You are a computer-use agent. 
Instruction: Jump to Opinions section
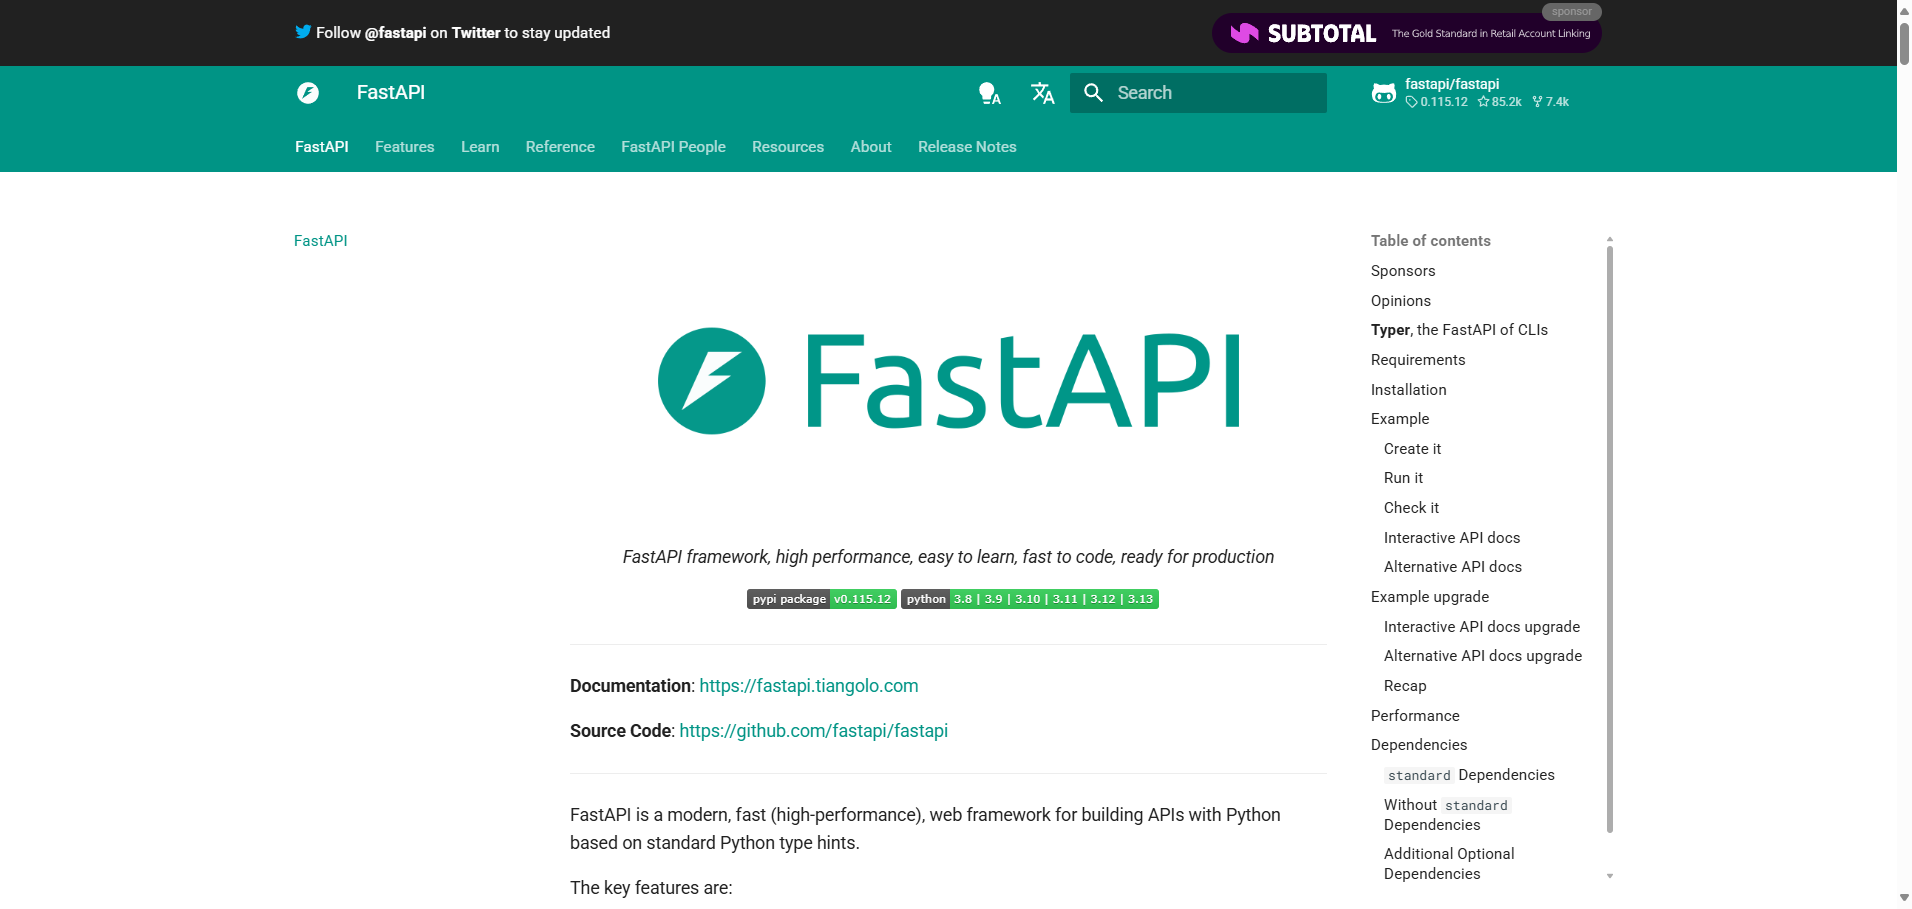coord(1401,301)
